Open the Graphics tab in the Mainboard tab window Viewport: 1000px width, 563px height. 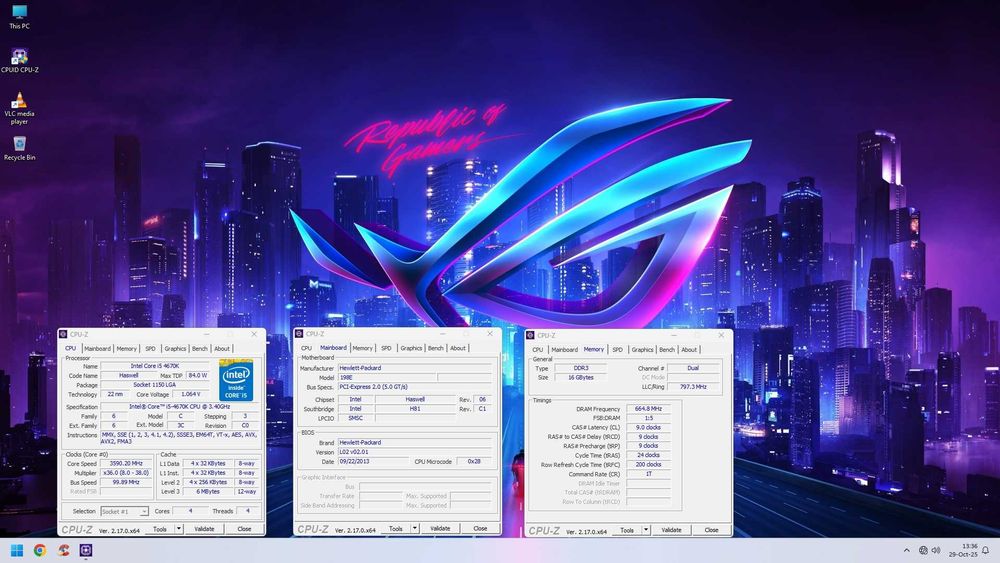point(411,348)
